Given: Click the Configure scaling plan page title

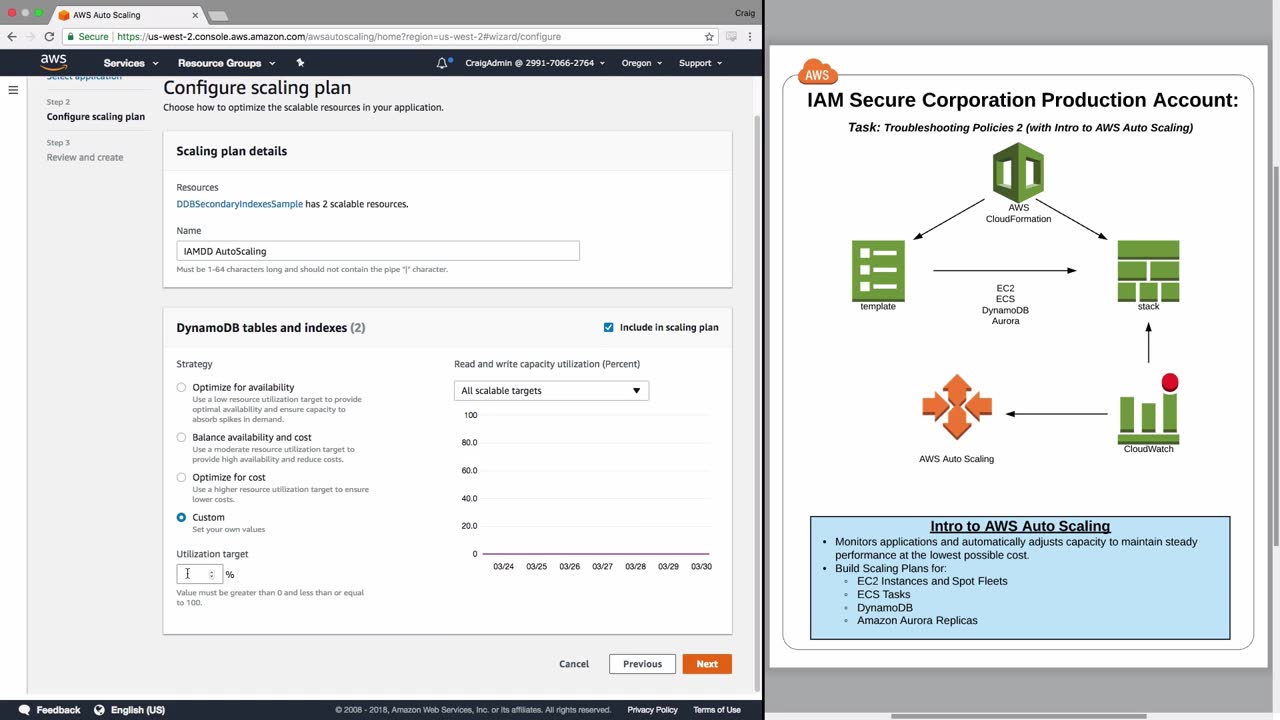Looking at the screenshot, I should click(257, 88).
